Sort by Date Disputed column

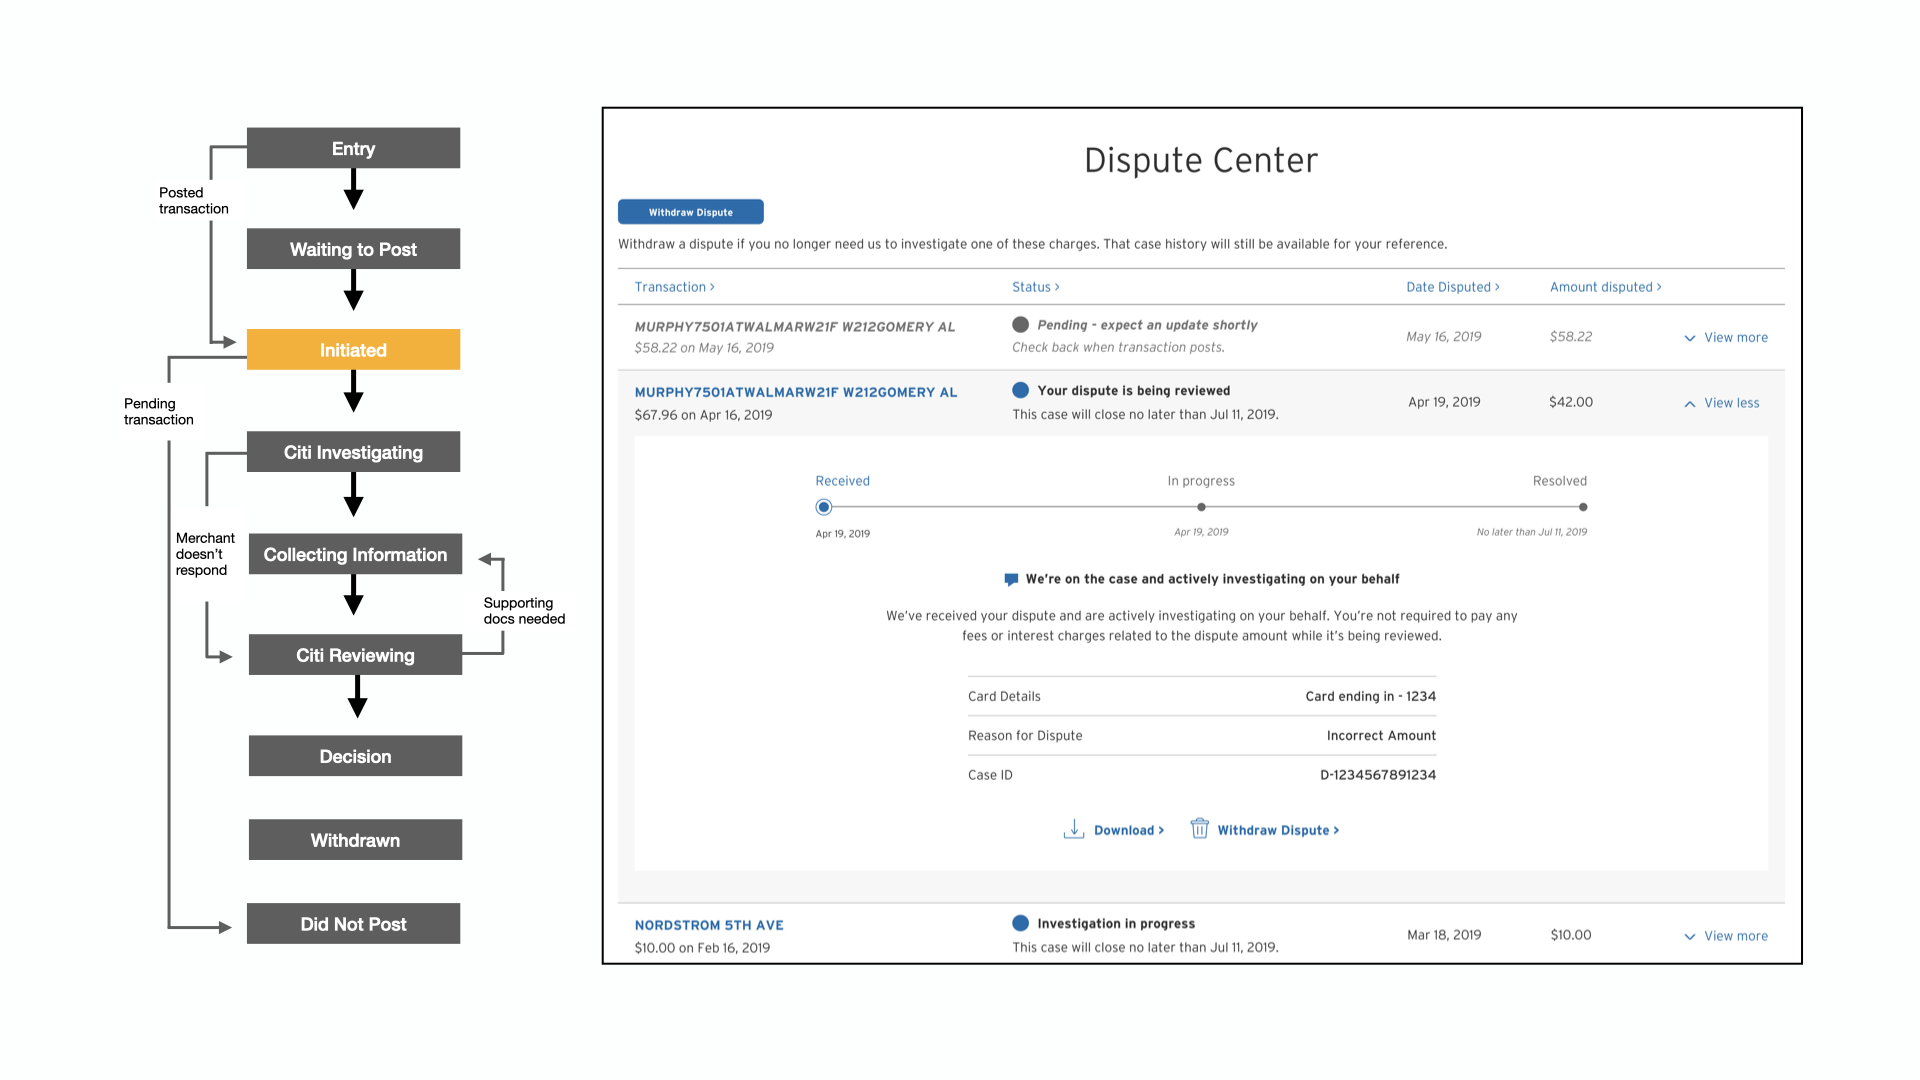(x=1452, y=287)
